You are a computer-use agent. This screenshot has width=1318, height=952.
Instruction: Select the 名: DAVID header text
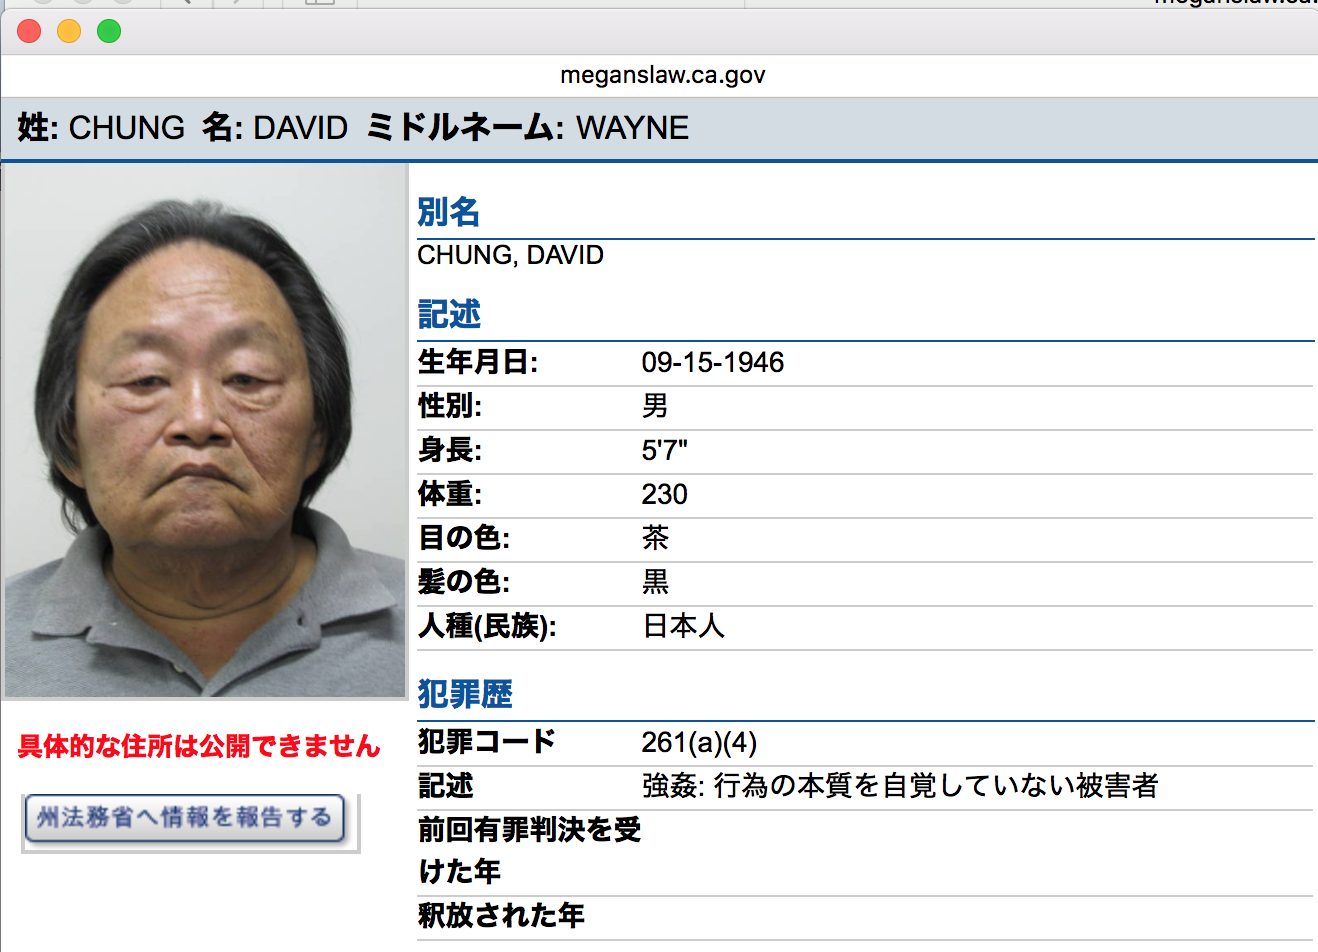click(275, 128)
